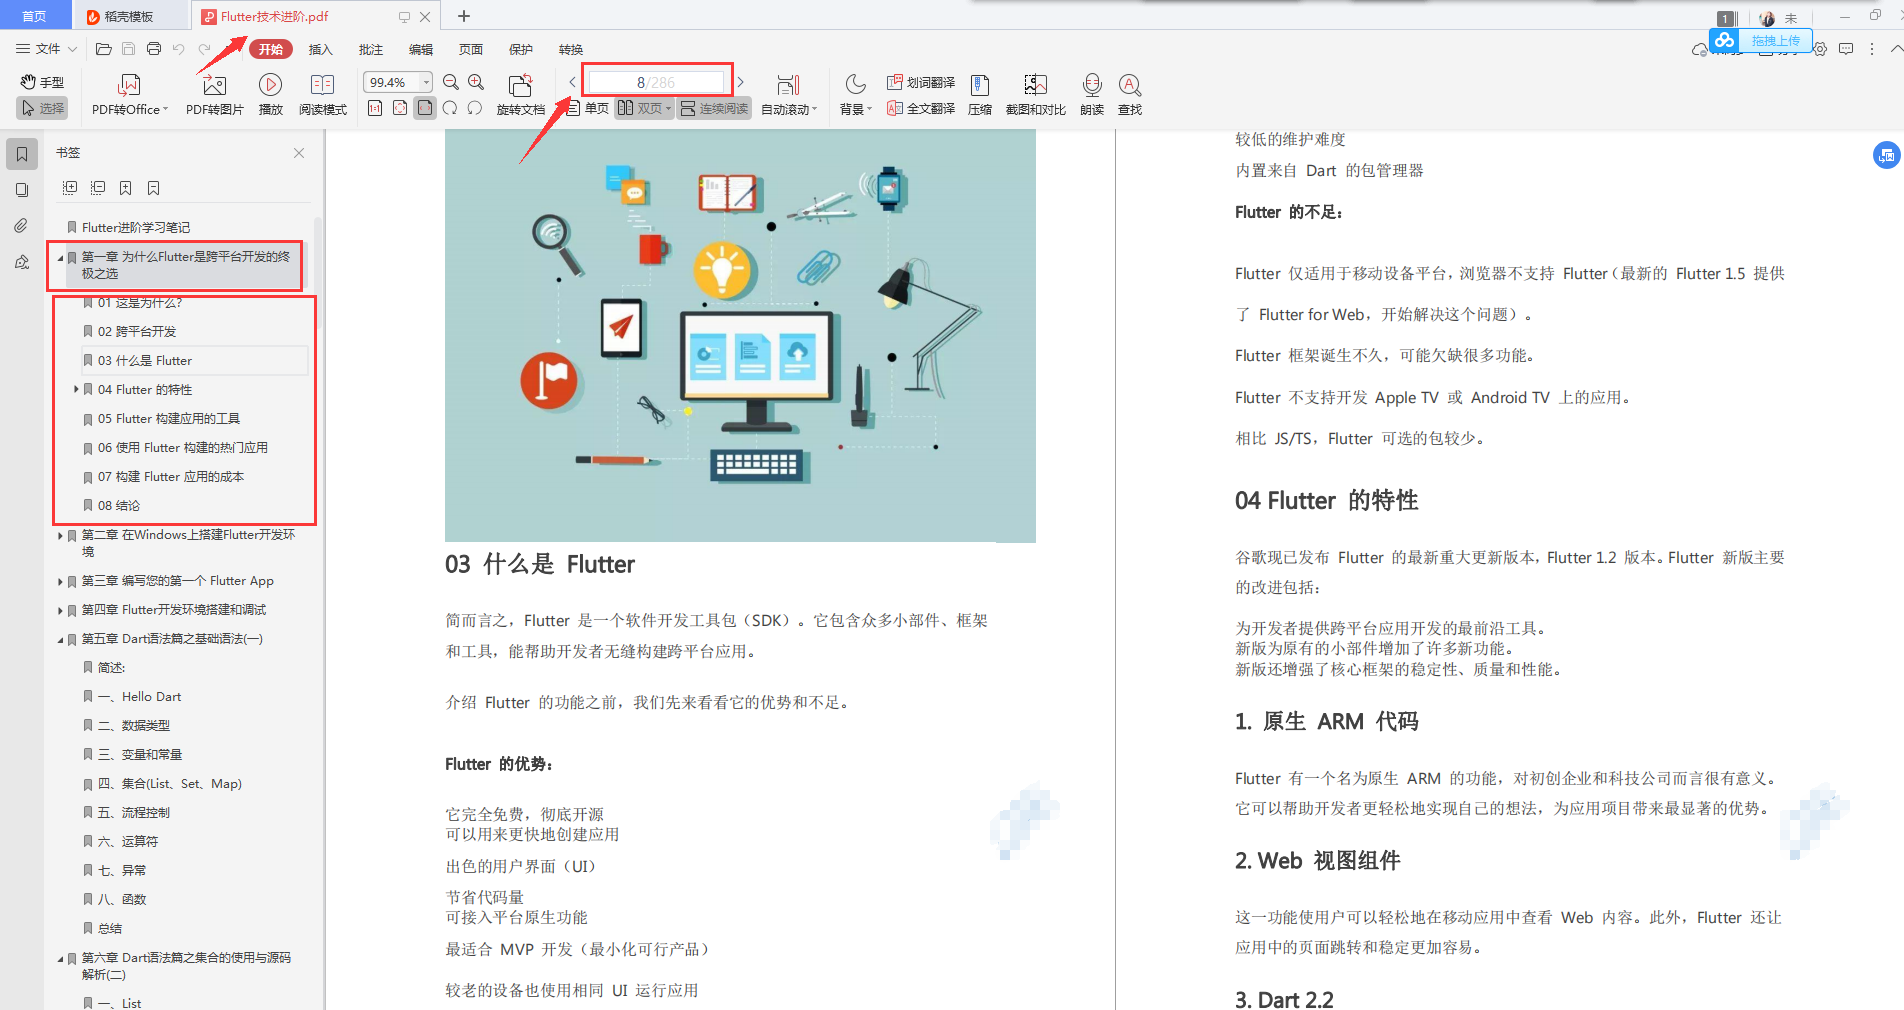Open the 背景 background dropdown
The height and width of the screenshot is (1010, 1904).
tap(855, 95)
